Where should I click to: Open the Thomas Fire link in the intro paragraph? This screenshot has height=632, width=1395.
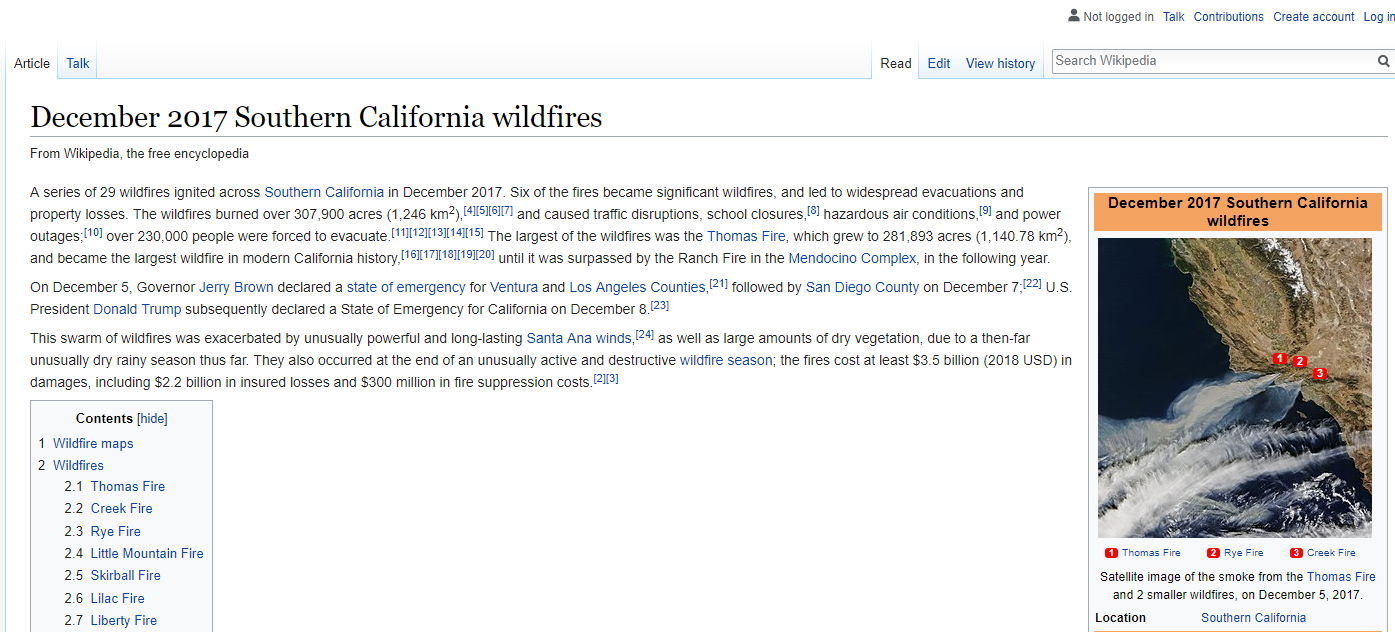point(746,236)
